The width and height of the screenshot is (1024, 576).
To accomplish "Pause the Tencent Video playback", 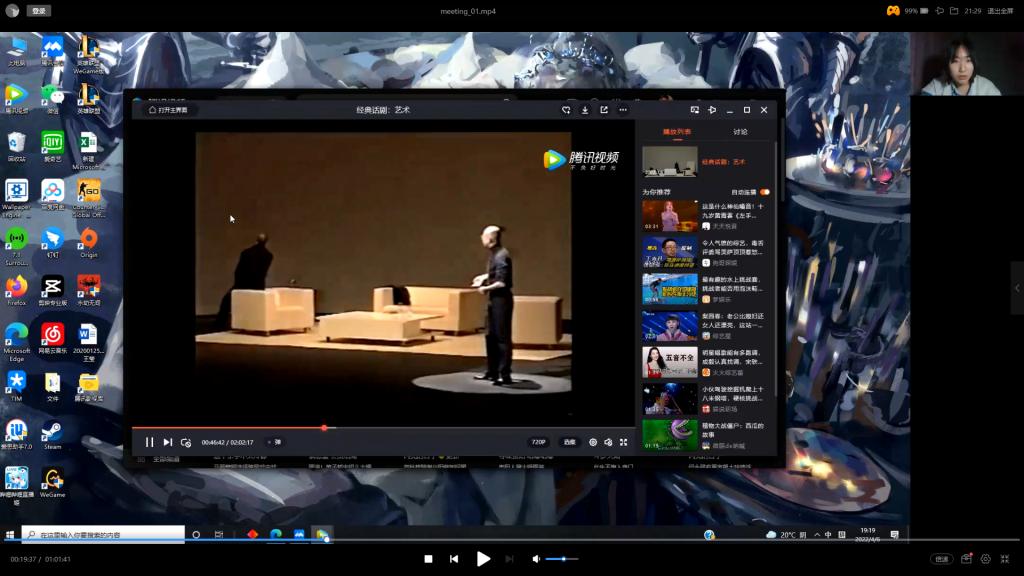I will click(x=149, y=442).
